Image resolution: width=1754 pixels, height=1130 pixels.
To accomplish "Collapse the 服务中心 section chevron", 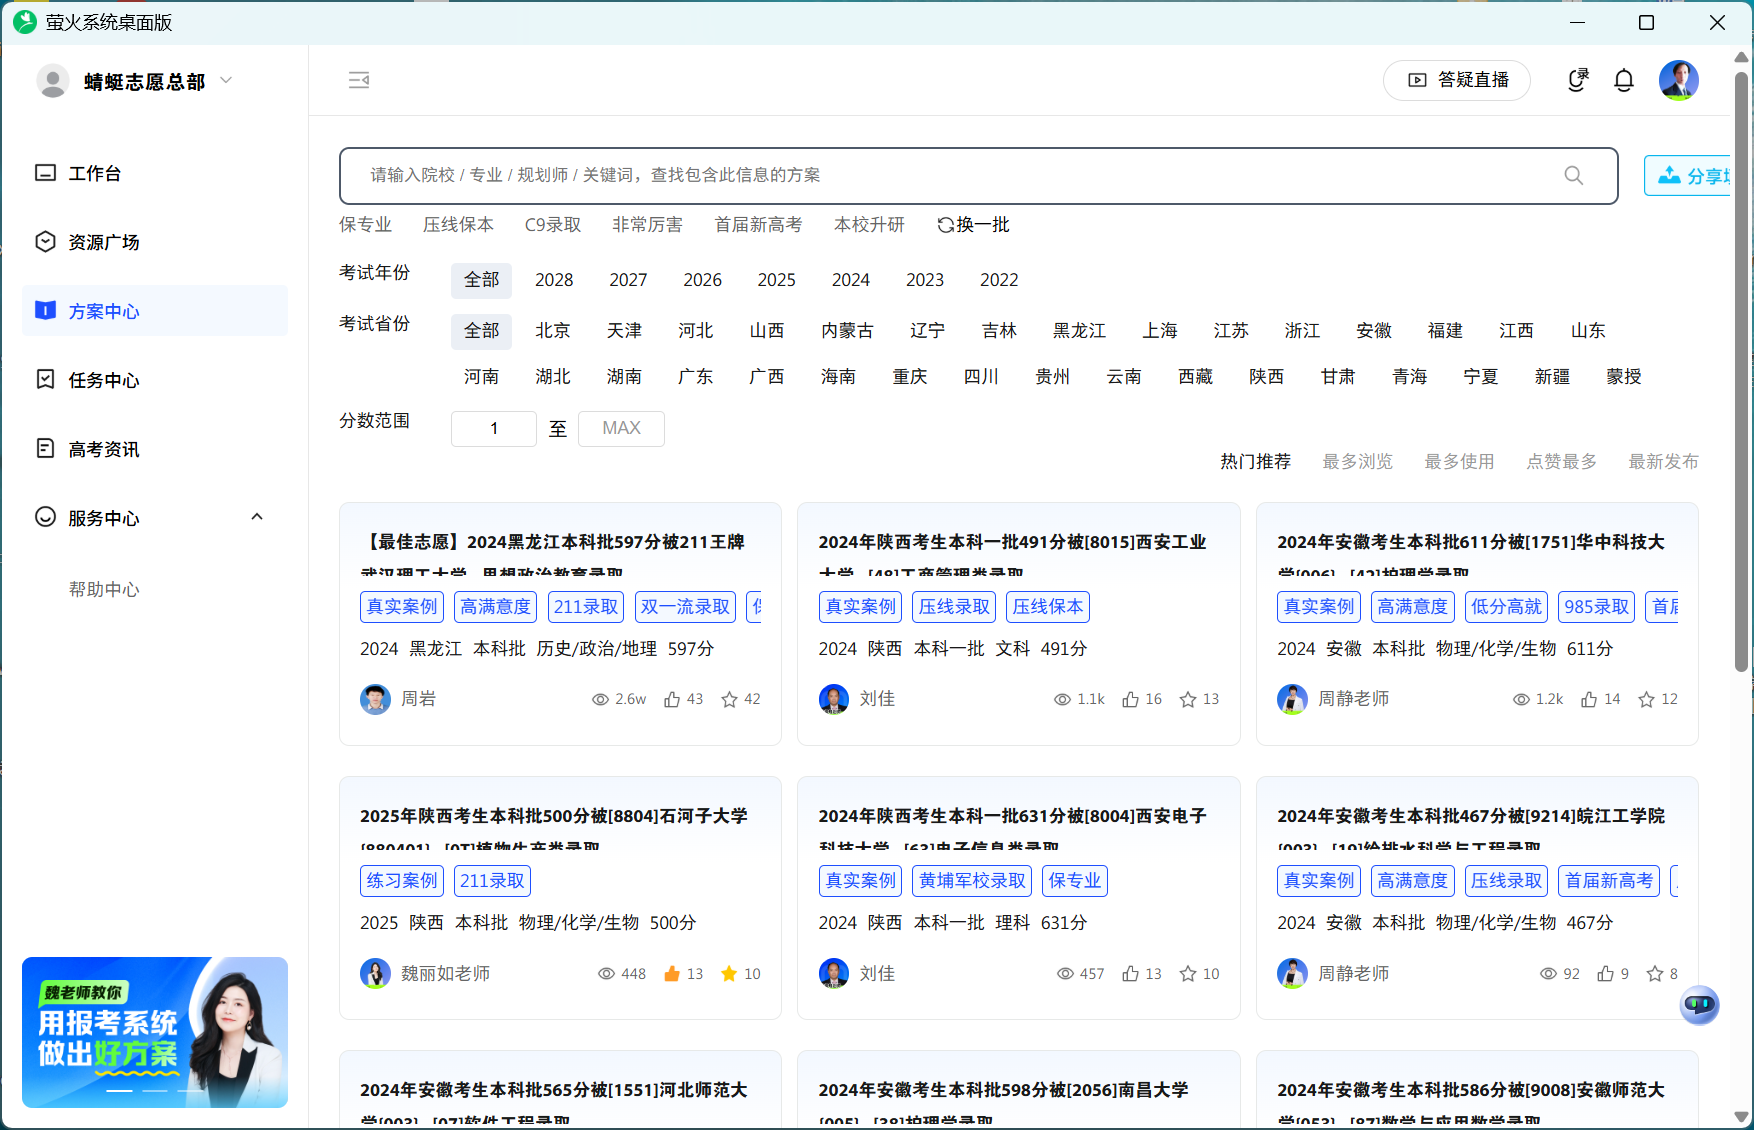I will click(x=257, y=517).
